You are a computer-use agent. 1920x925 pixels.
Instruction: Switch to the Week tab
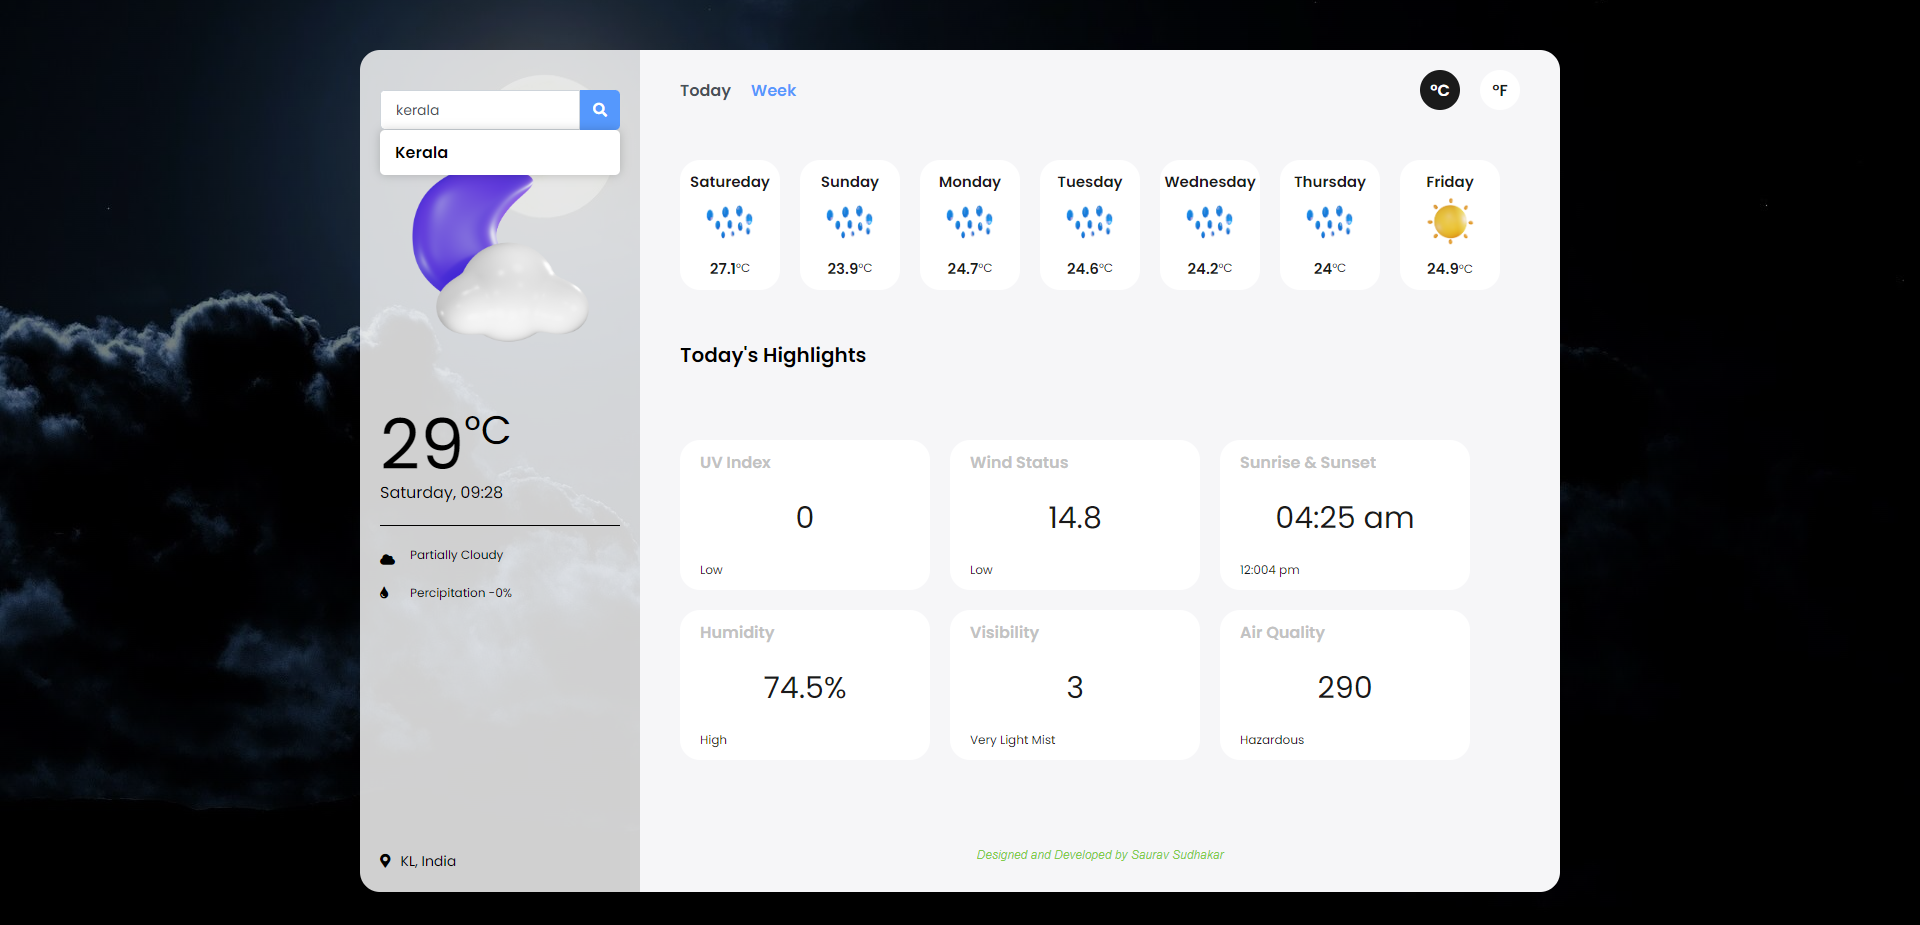pyautogui.click(x=773, y=90)
